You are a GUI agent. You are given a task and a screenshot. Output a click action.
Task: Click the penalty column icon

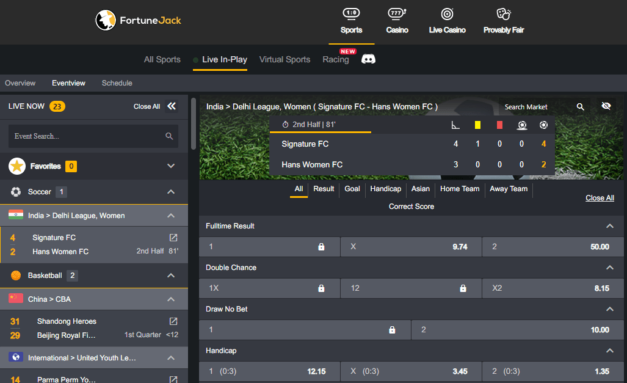522,125
